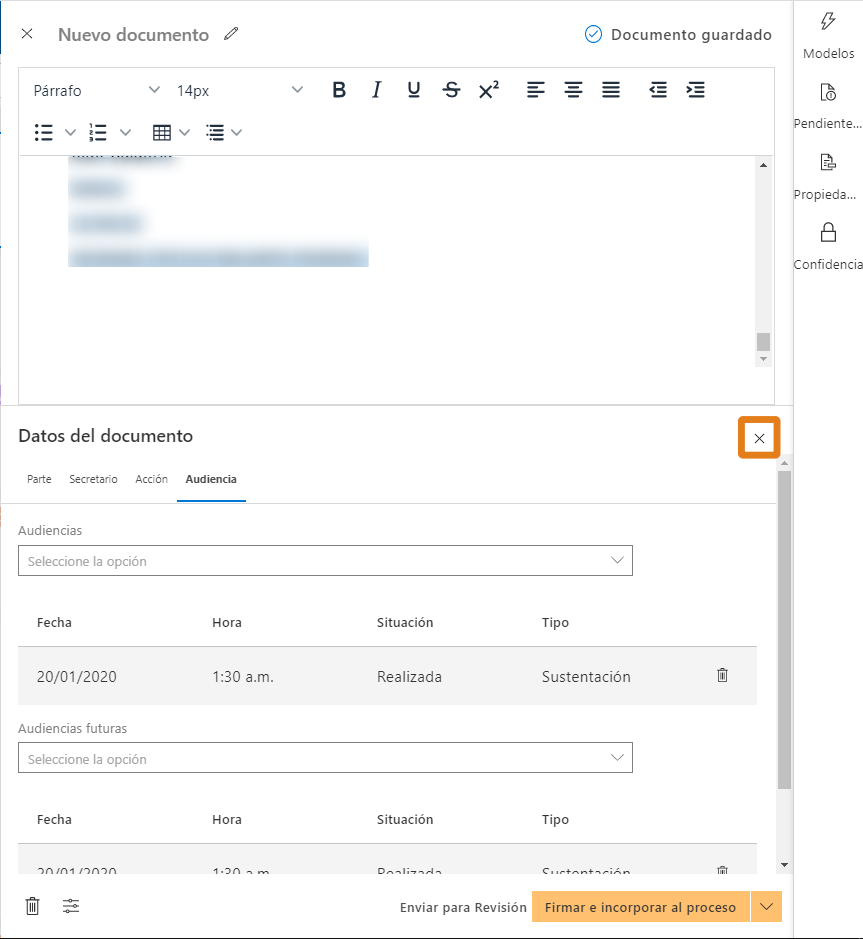This screenshot has width=863, height=939.
Task: Expand numbered list style options
Action: click(125, 132)
